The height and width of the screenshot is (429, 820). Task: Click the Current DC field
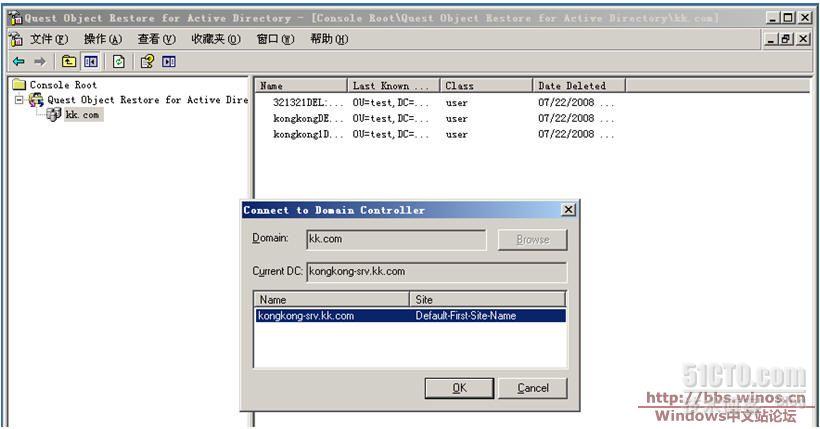pyautogui.click(x=437, y=272)
